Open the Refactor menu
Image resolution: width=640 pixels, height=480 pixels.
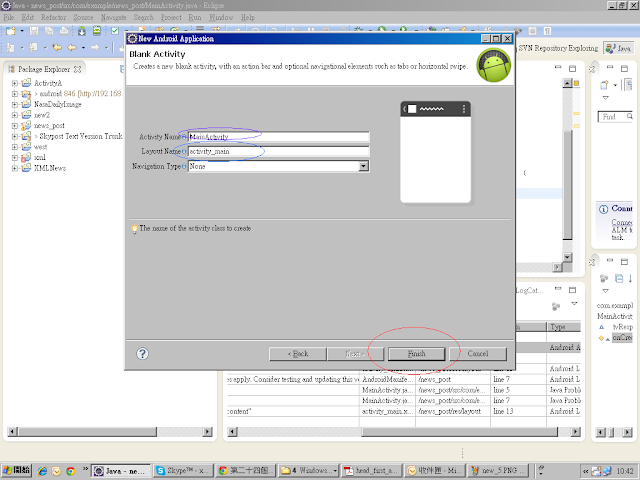click(x=53, y=17)
